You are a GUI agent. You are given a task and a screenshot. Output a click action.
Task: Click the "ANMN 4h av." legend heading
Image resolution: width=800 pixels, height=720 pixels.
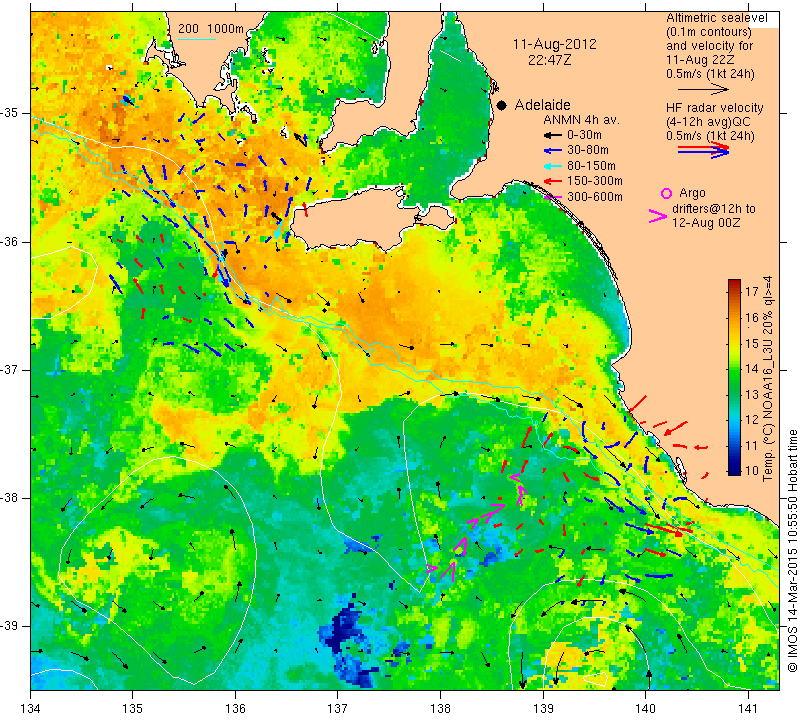click(581, 120)
